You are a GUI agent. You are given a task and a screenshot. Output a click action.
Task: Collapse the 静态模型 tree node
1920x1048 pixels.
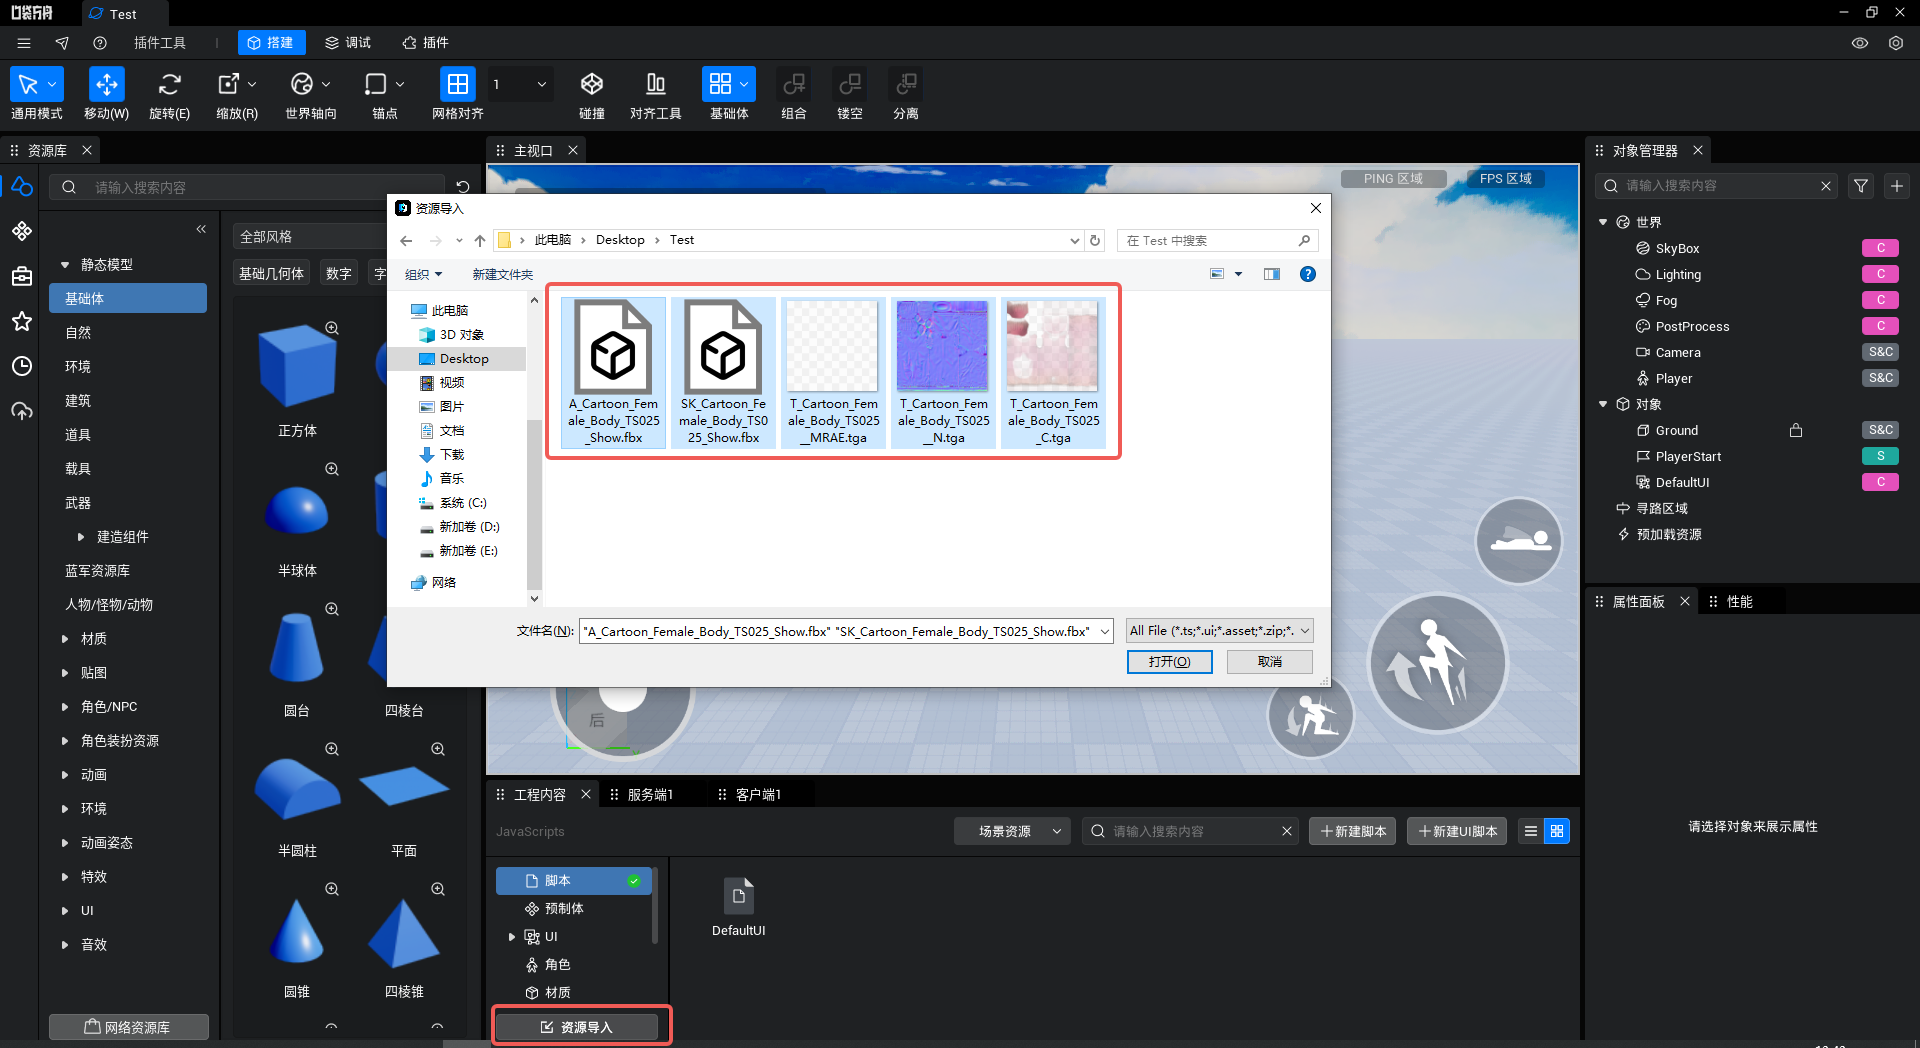(65, 265)
